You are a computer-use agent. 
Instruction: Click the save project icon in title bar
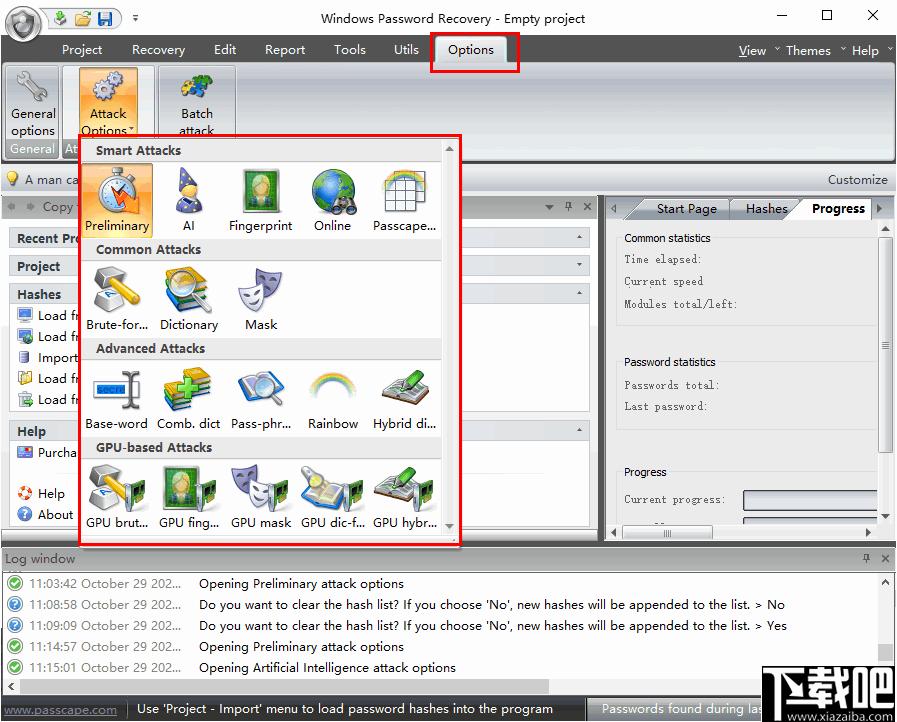click(105, 19)
